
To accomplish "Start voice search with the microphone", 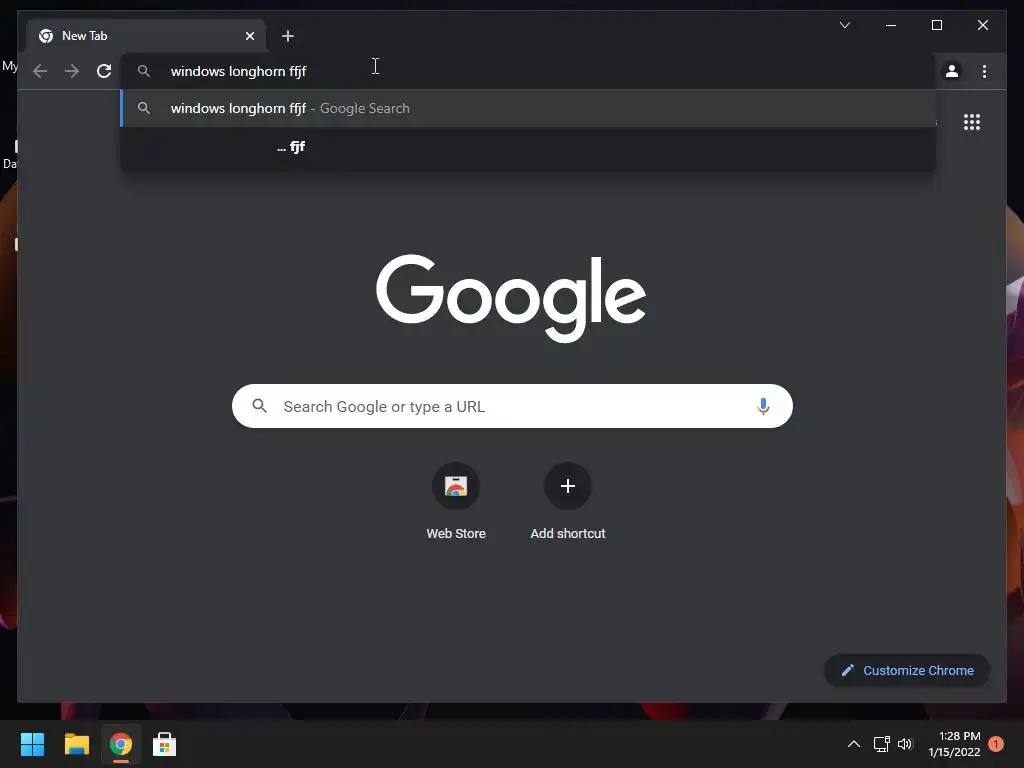I will (x=763, y=406).
